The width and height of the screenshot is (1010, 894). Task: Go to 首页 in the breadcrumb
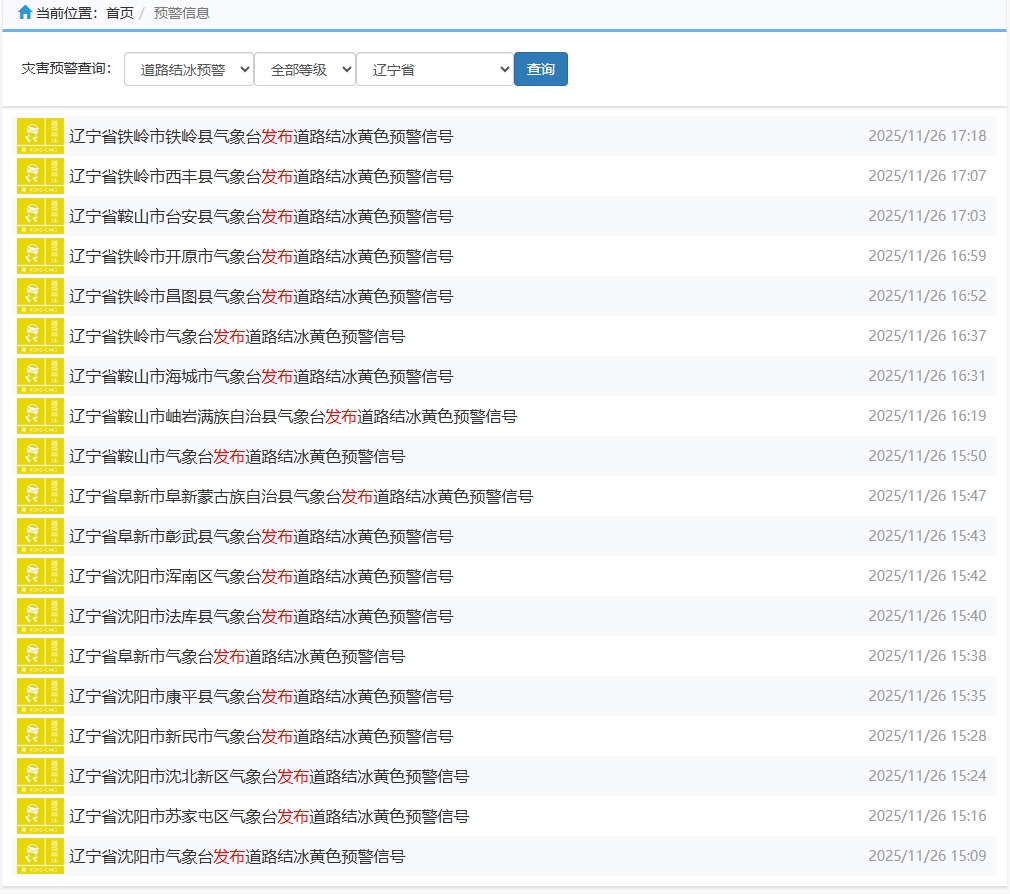(119, 13)
